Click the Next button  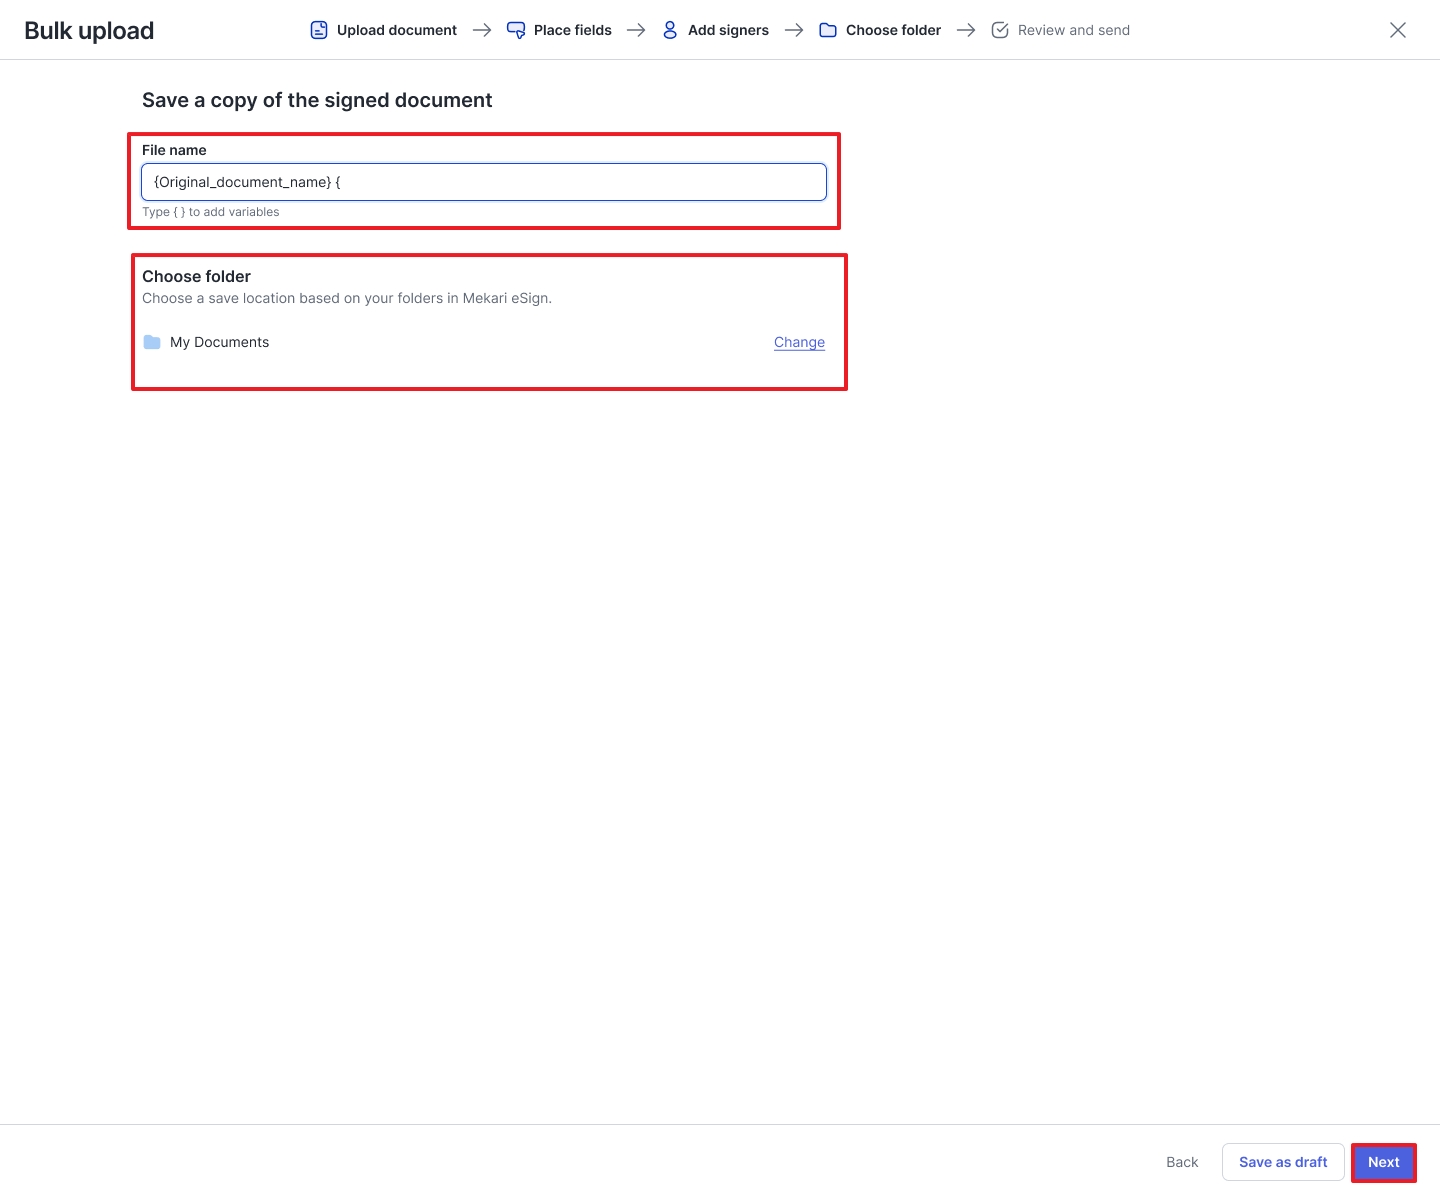click(1383, 1162)
